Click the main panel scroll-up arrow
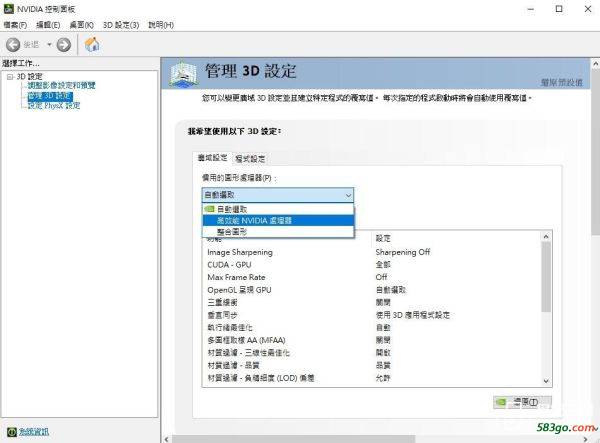This screenshot has height=443, width=600. (x=596, y=64)
